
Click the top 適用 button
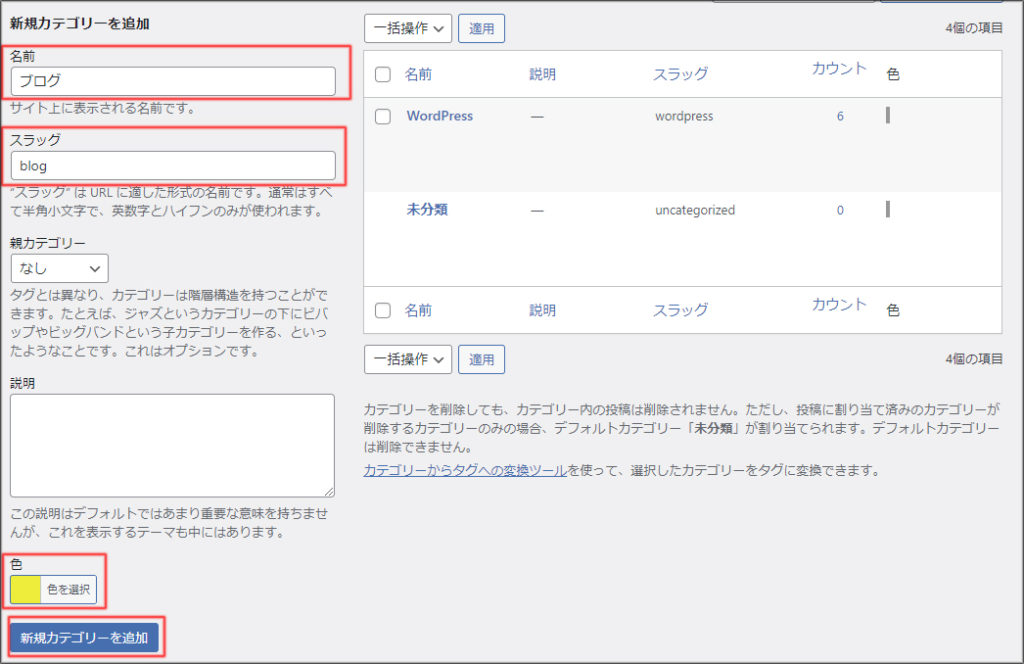click(x=481, y=29)
